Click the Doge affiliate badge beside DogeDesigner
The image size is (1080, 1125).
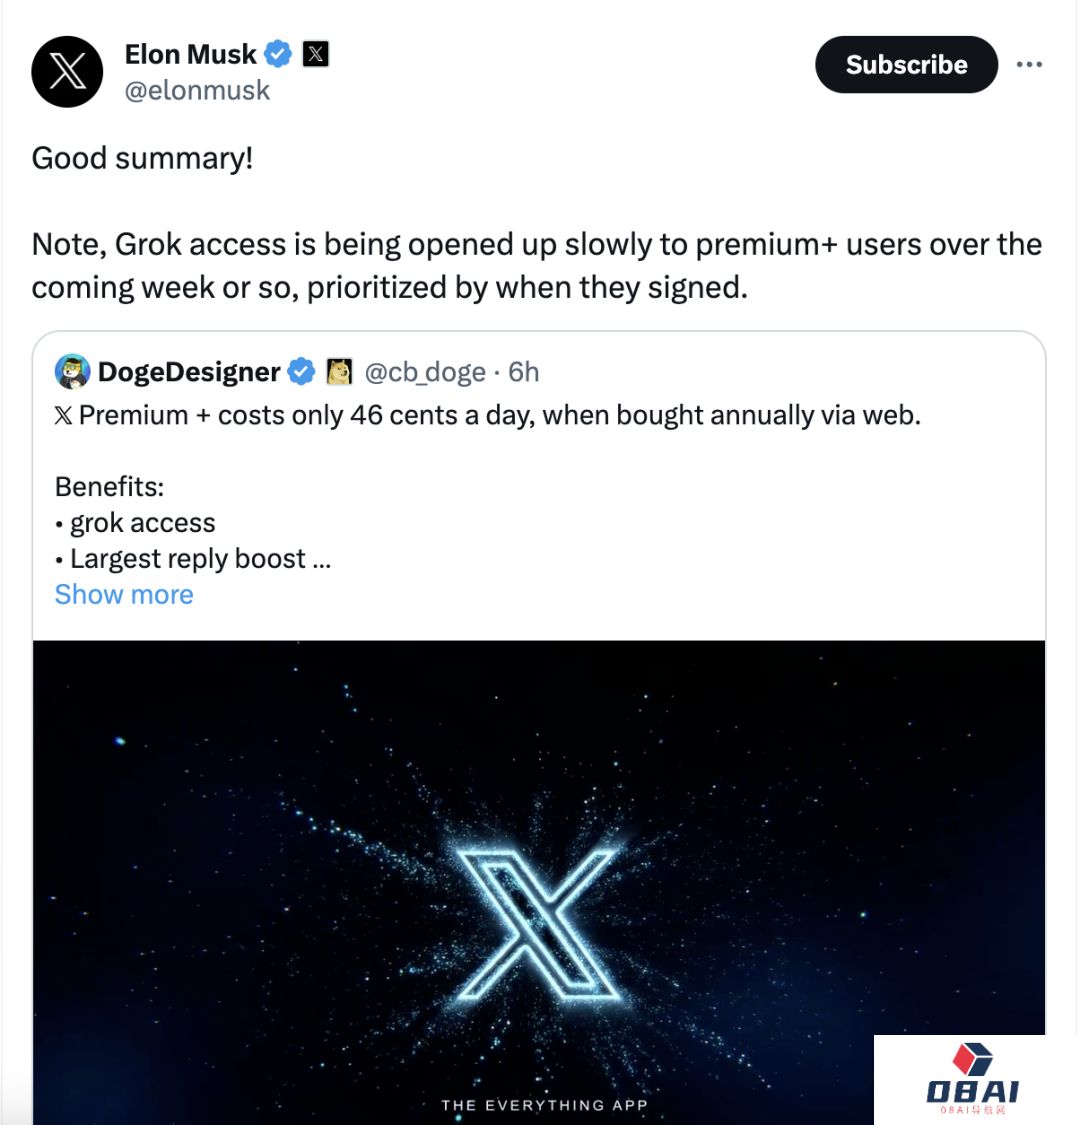(340, 372)
